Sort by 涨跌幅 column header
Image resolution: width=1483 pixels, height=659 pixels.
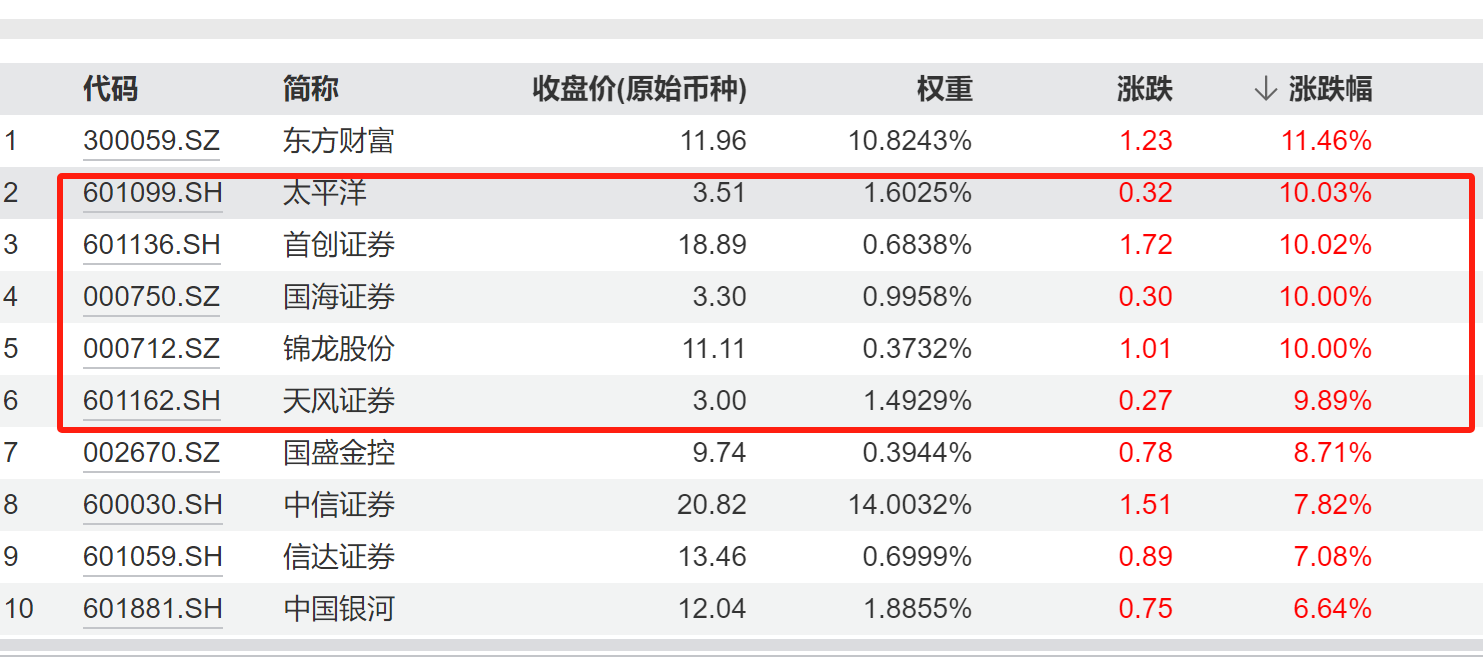tap(1330, 90)
